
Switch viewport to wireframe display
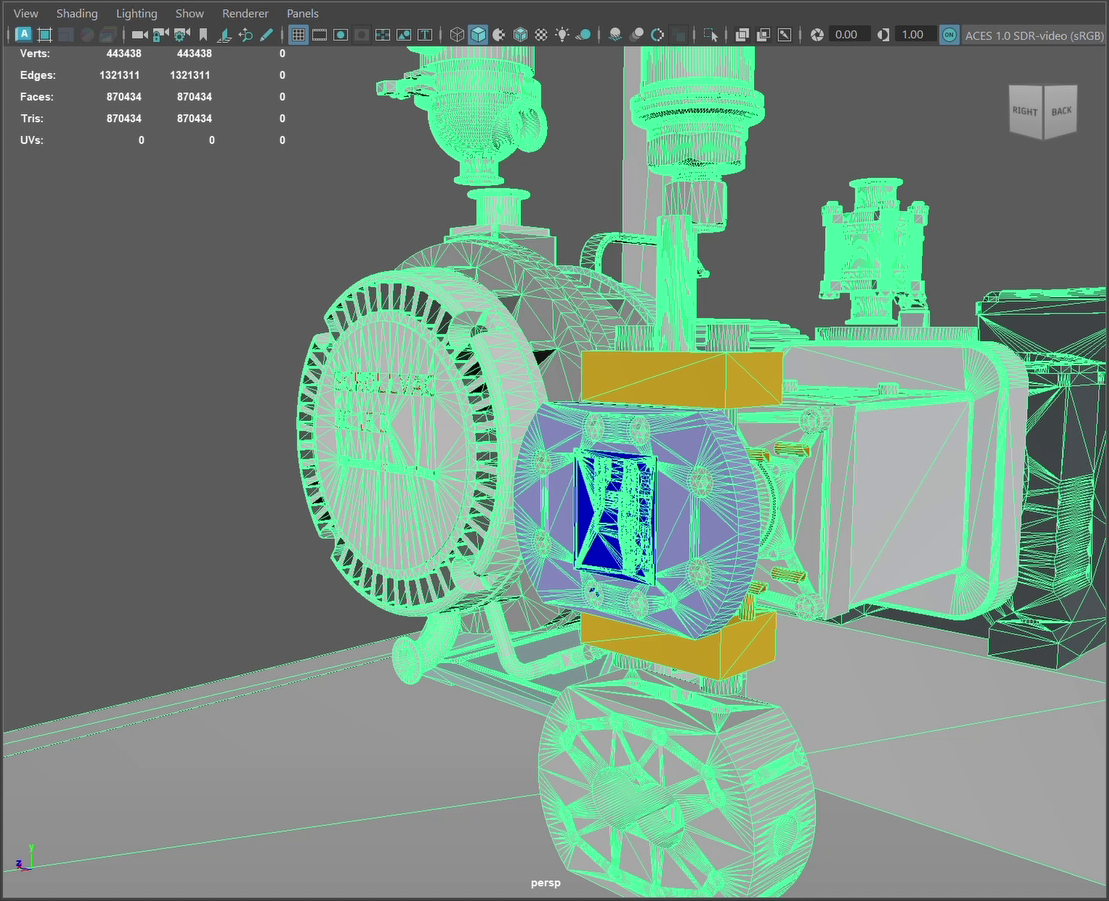point(456,34)
